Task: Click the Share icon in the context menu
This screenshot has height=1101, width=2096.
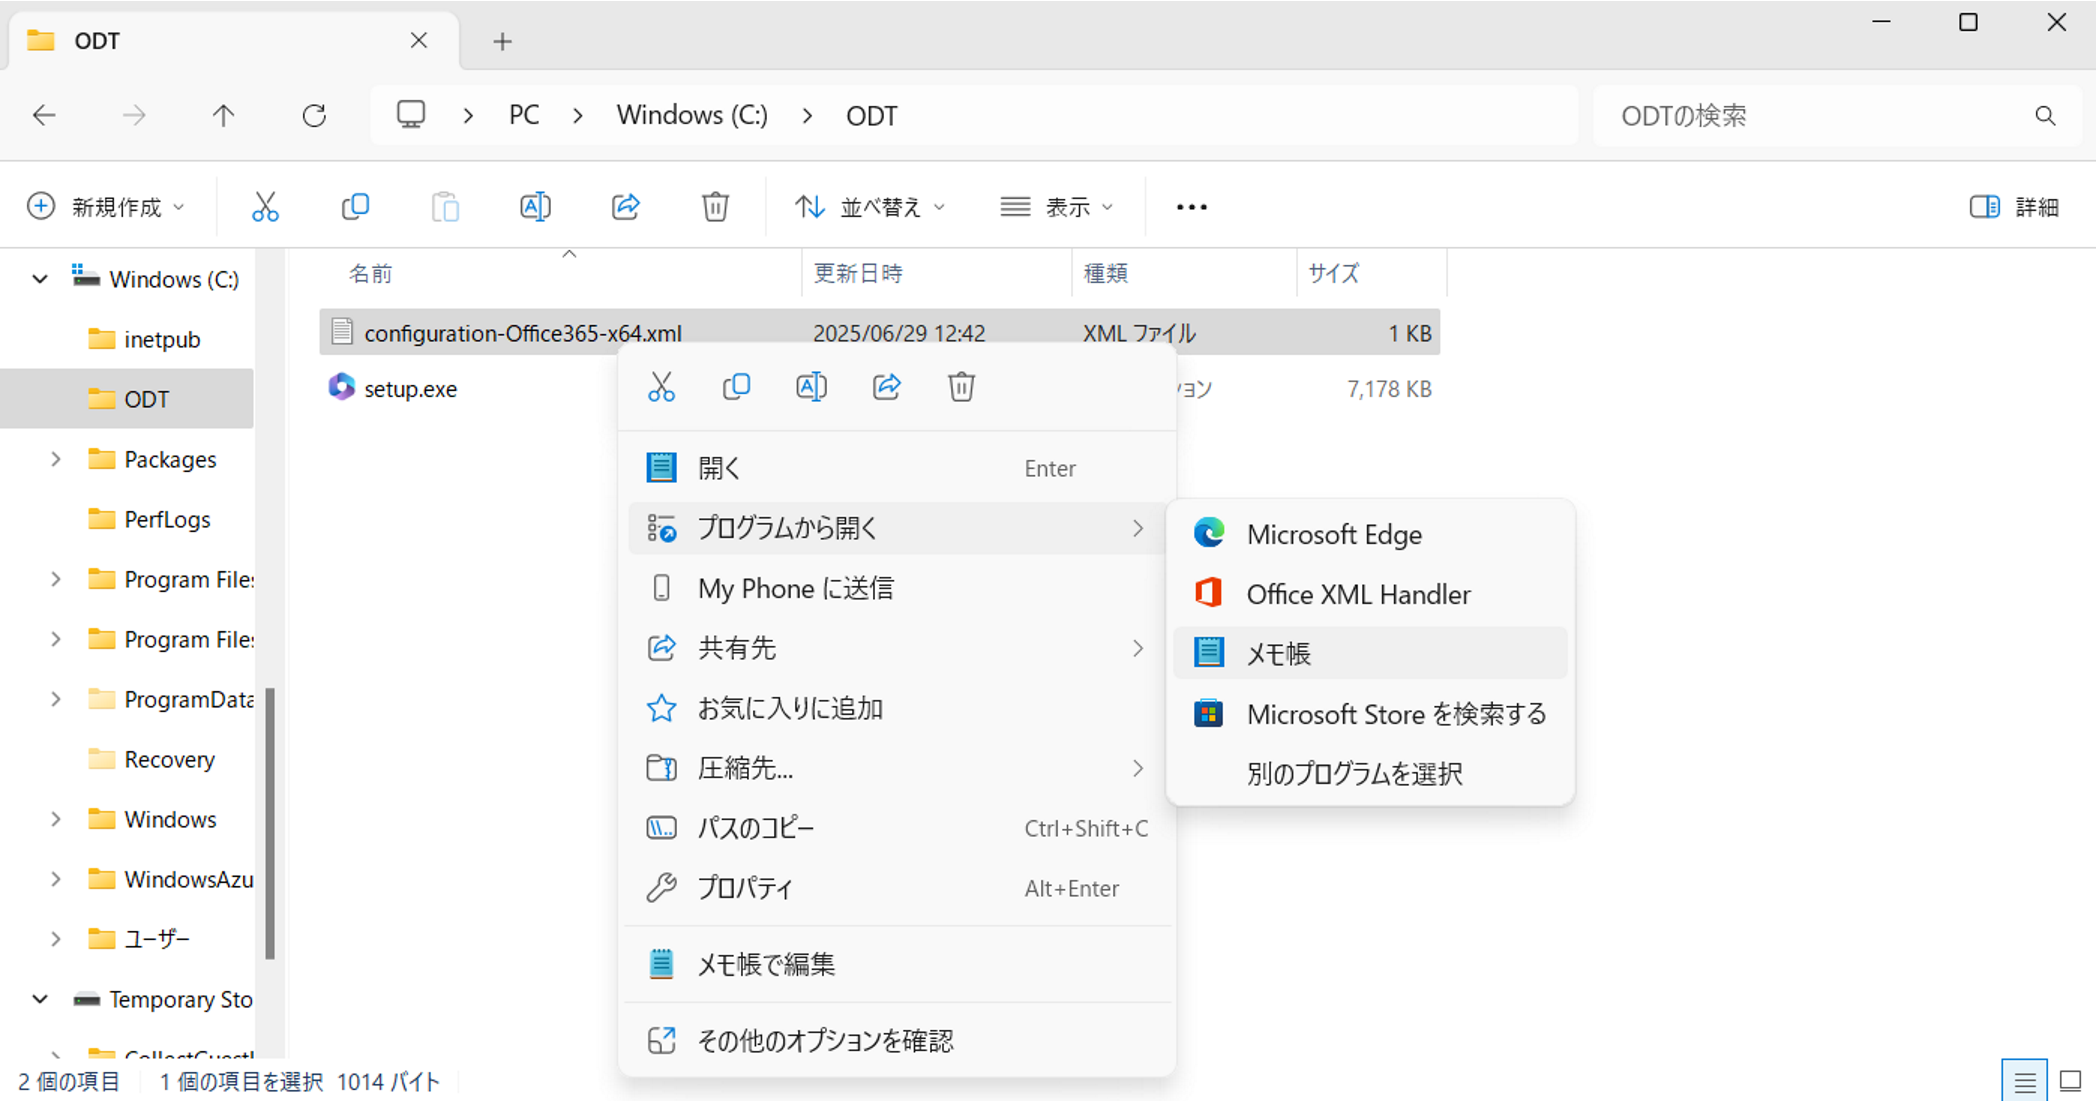Action: pos(886,387)
